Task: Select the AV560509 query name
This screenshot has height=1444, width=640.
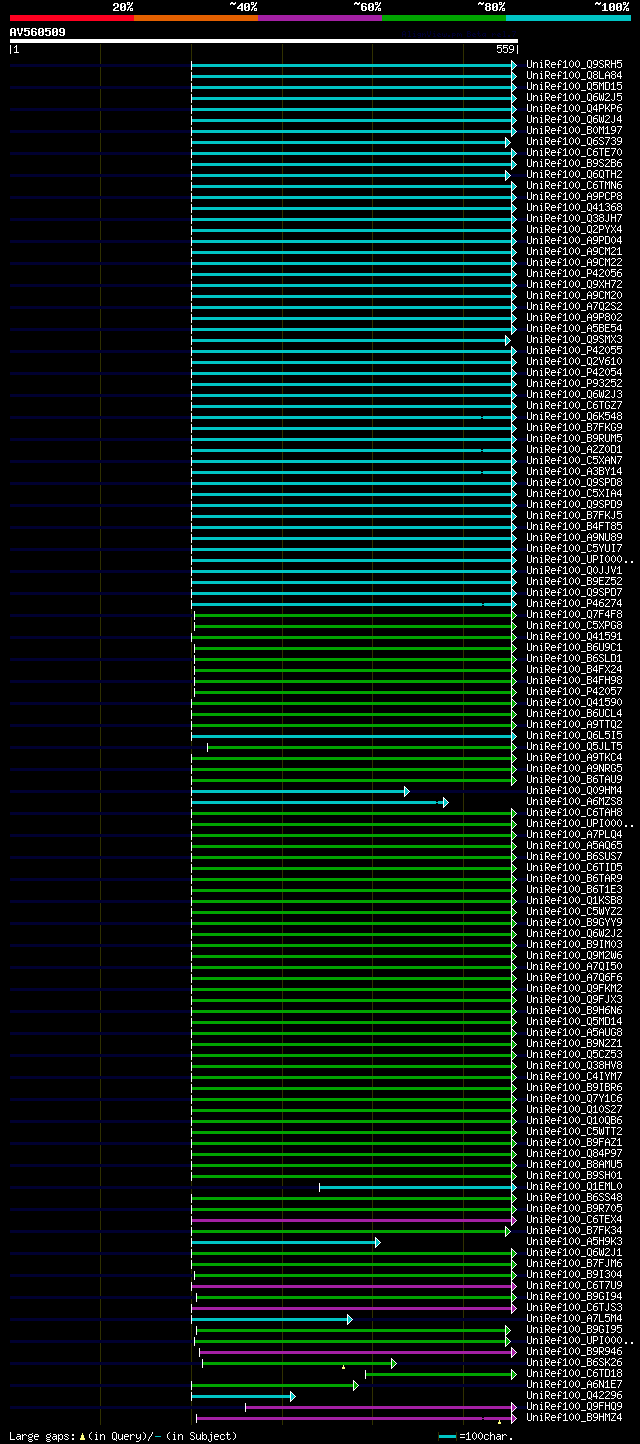Action: click(38, 32)
